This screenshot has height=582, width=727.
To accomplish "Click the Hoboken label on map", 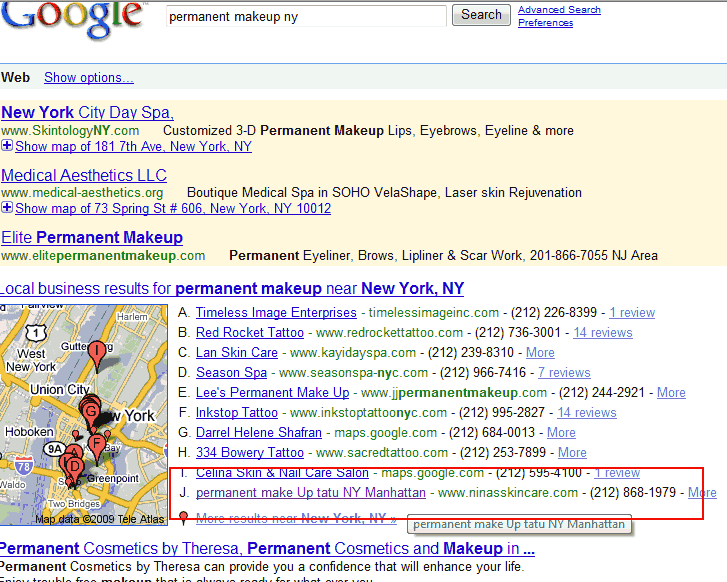I will pyautogui.click(x=29, y=432).
